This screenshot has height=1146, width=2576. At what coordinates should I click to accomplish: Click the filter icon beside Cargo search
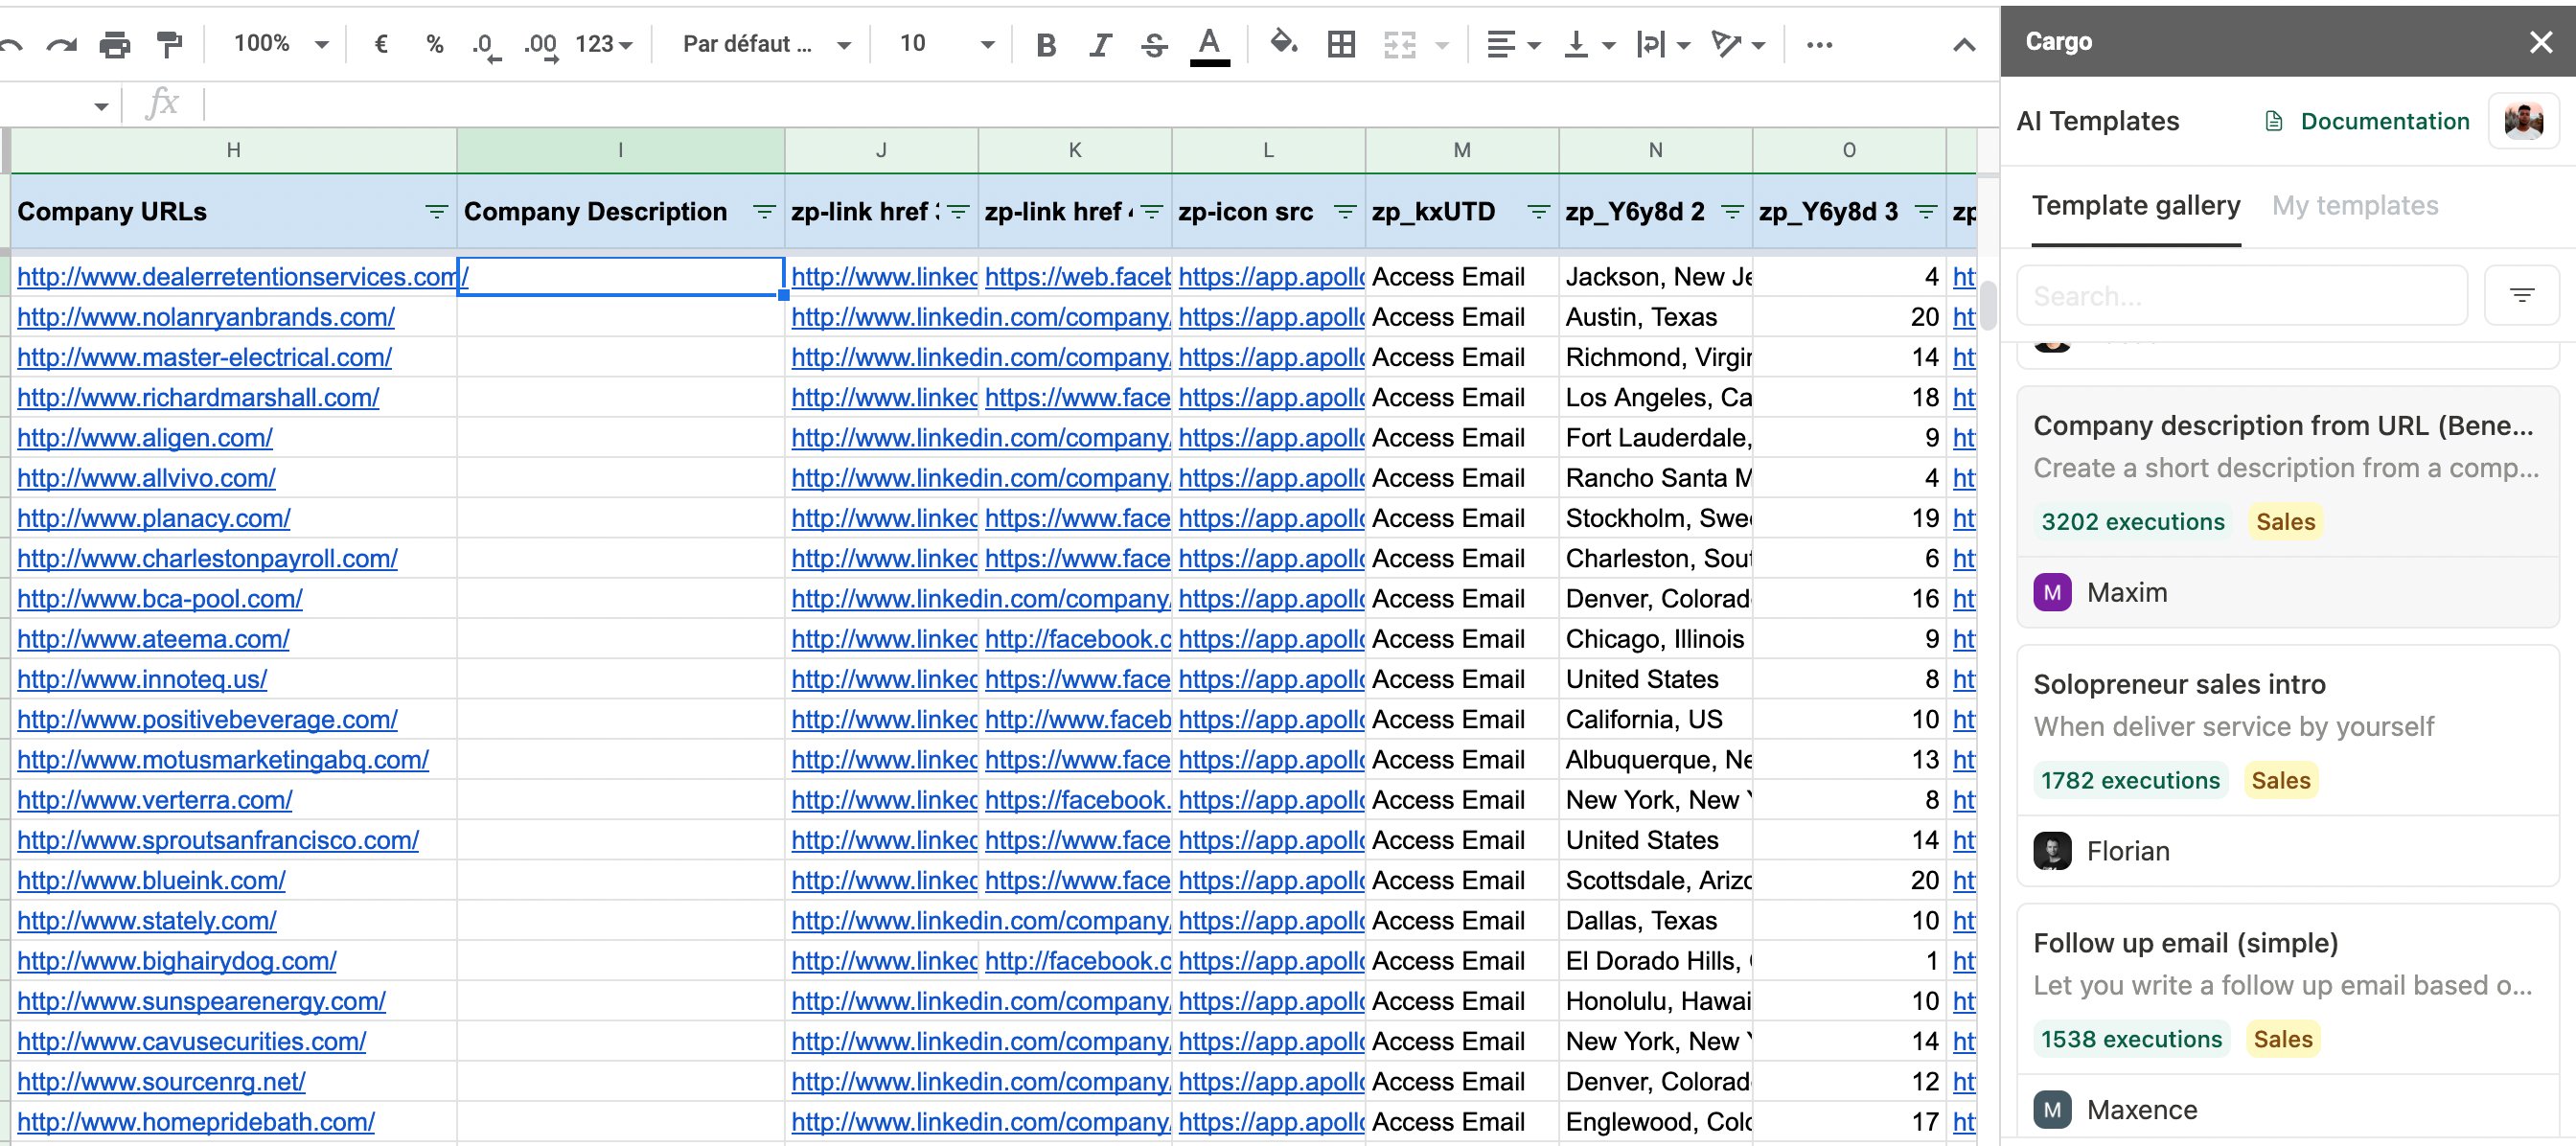click(x=2521, y=295)
